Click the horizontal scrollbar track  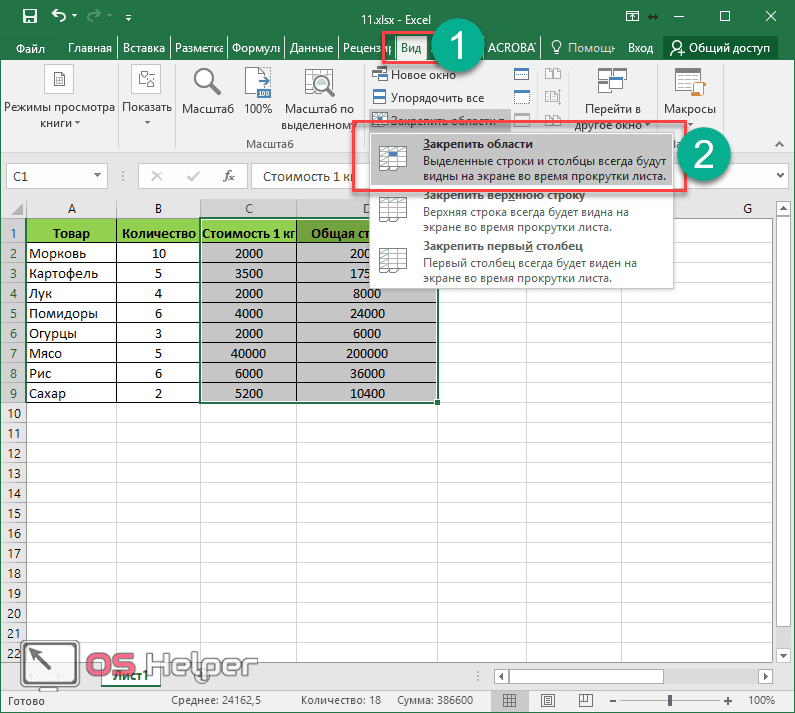(x=710, y=676)
